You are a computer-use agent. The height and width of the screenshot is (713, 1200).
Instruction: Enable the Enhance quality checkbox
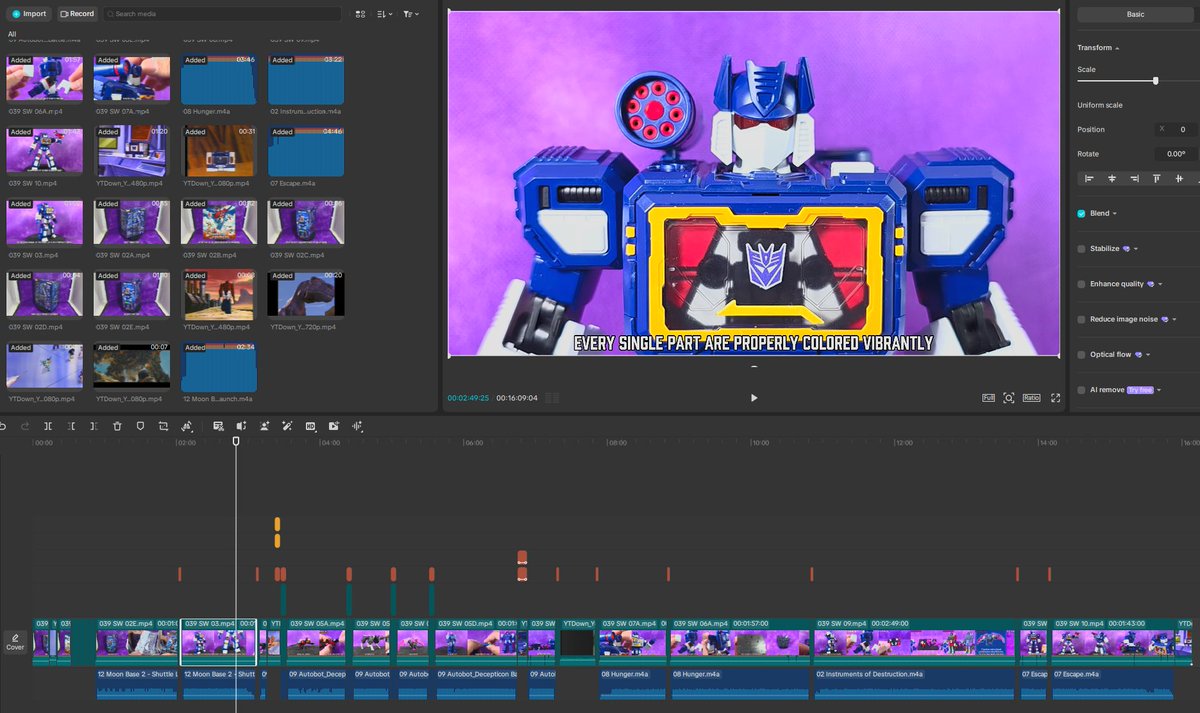point(1081,284)
